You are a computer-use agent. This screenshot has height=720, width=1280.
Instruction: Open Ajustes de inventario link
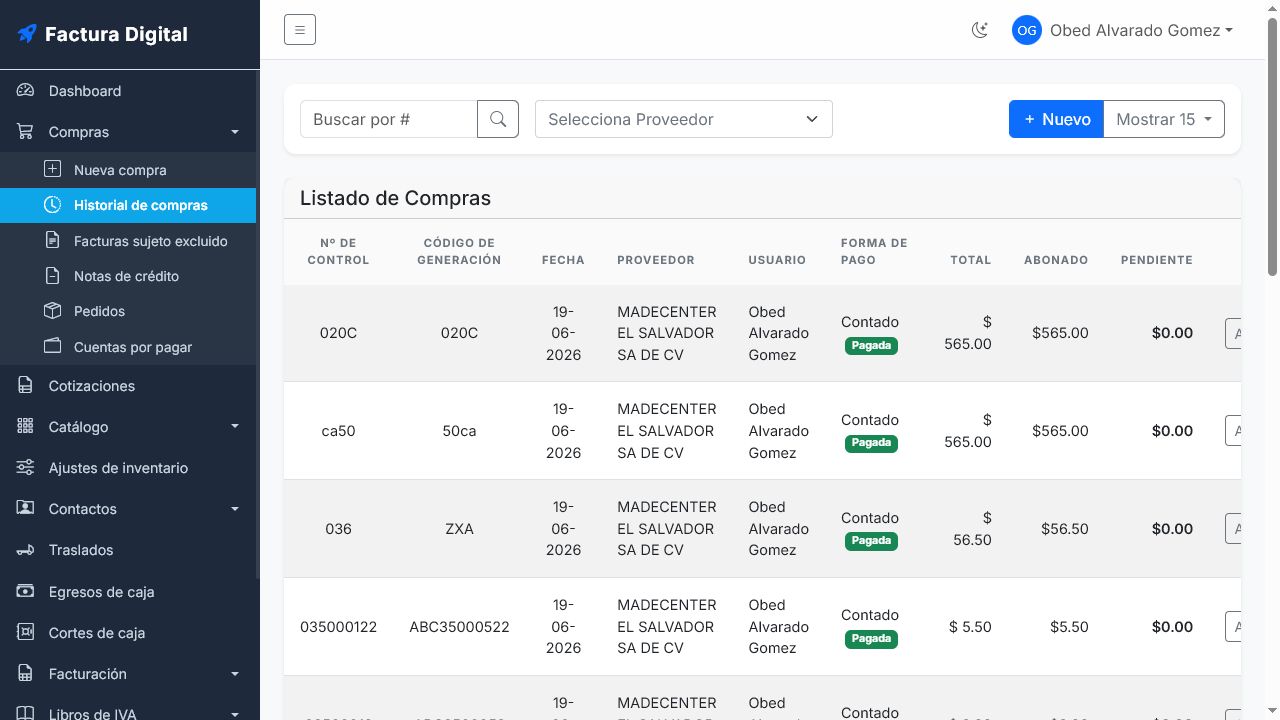click(x=128, y=468)
